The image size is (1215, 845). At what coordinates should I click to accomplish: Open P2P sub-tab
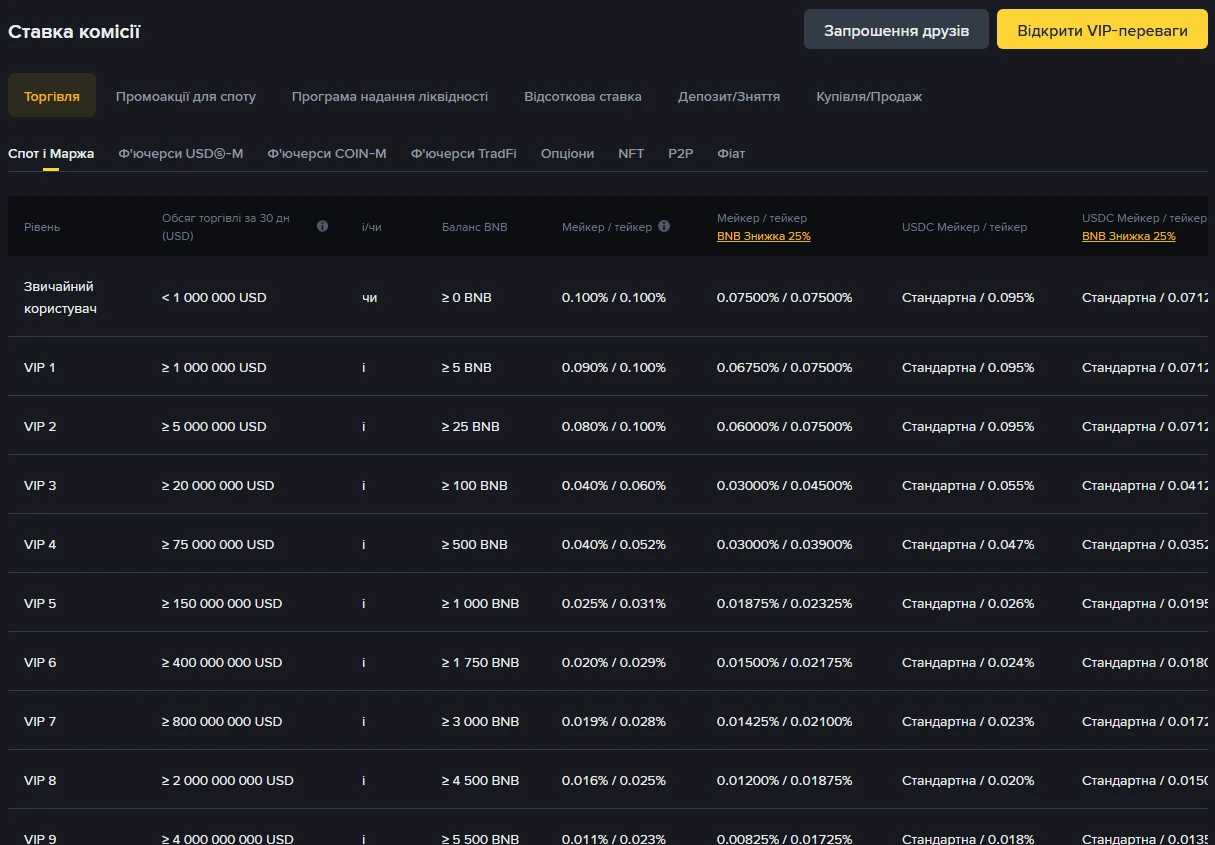[x=681, y=153]
